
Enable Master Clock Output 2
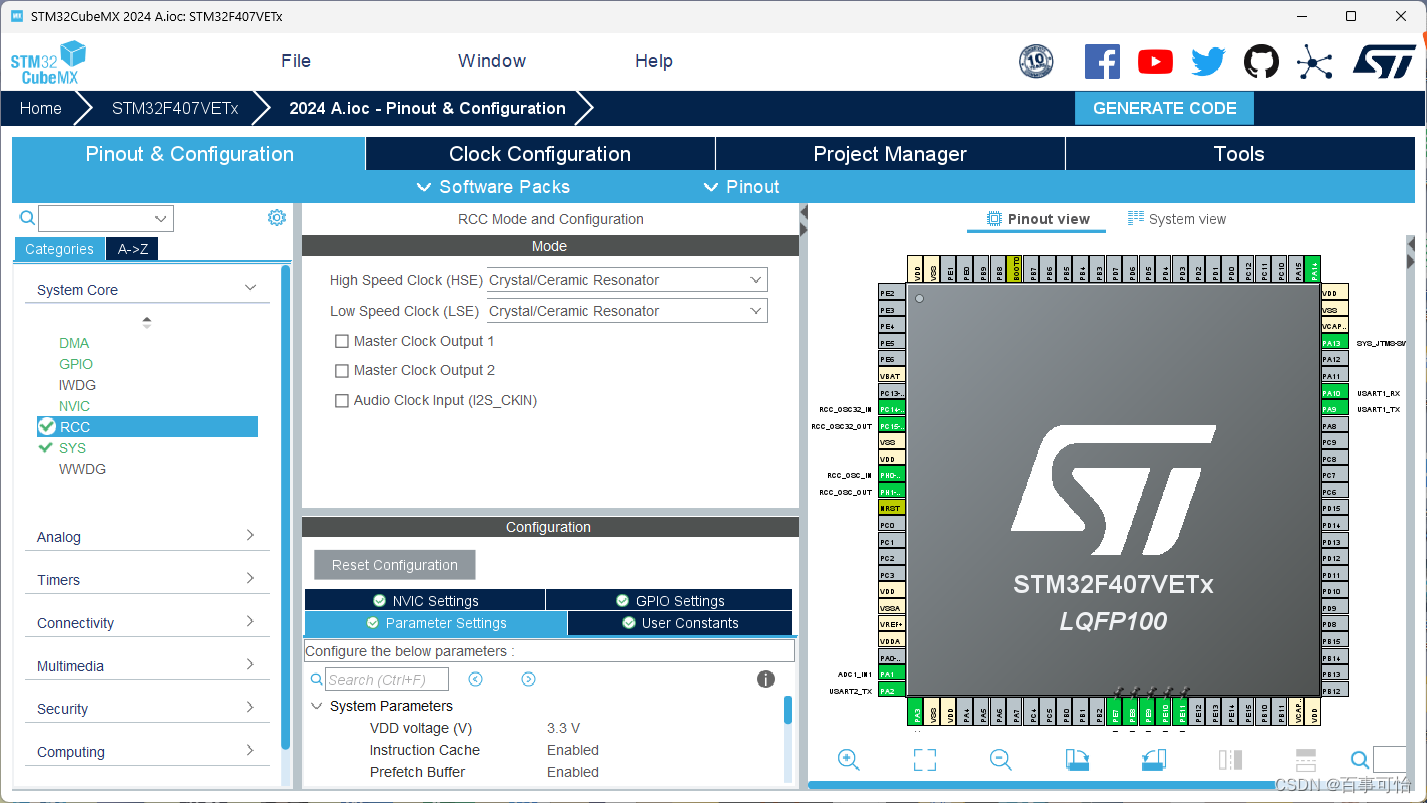(341, 370)
